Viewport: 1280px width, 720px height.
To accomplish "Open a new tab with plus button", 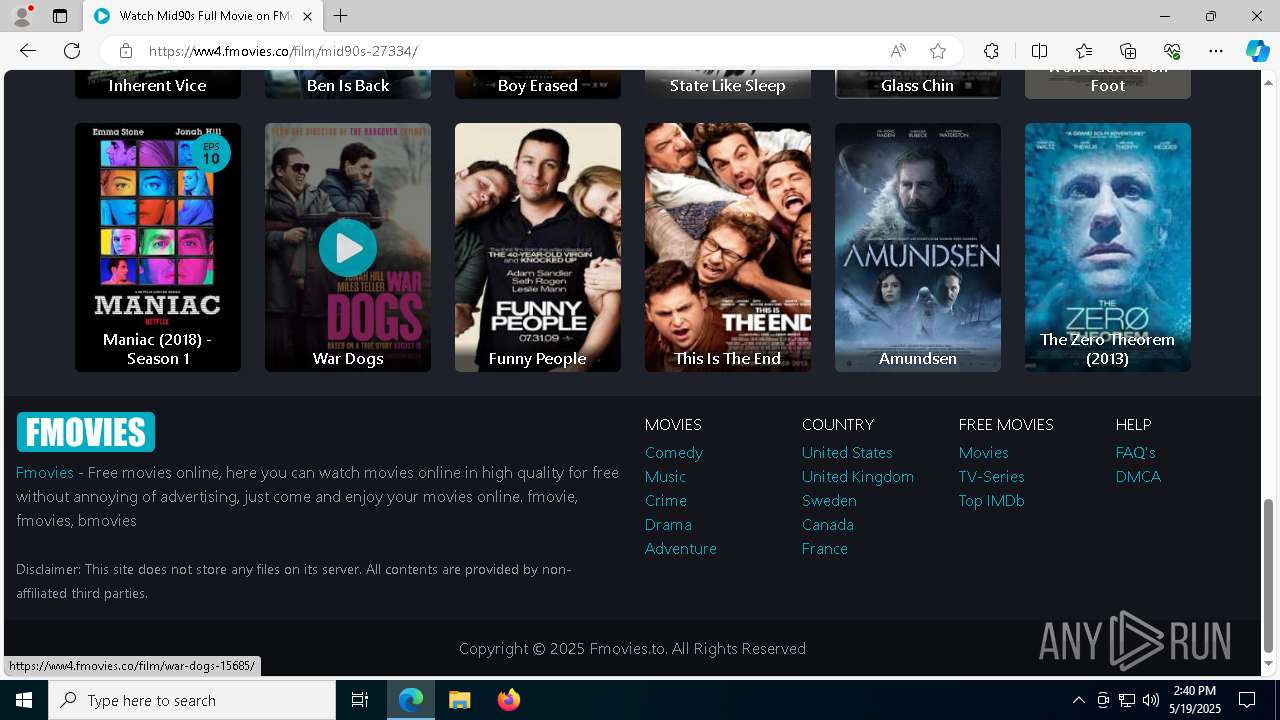I will pyautogui.click(x=341, y=16).
